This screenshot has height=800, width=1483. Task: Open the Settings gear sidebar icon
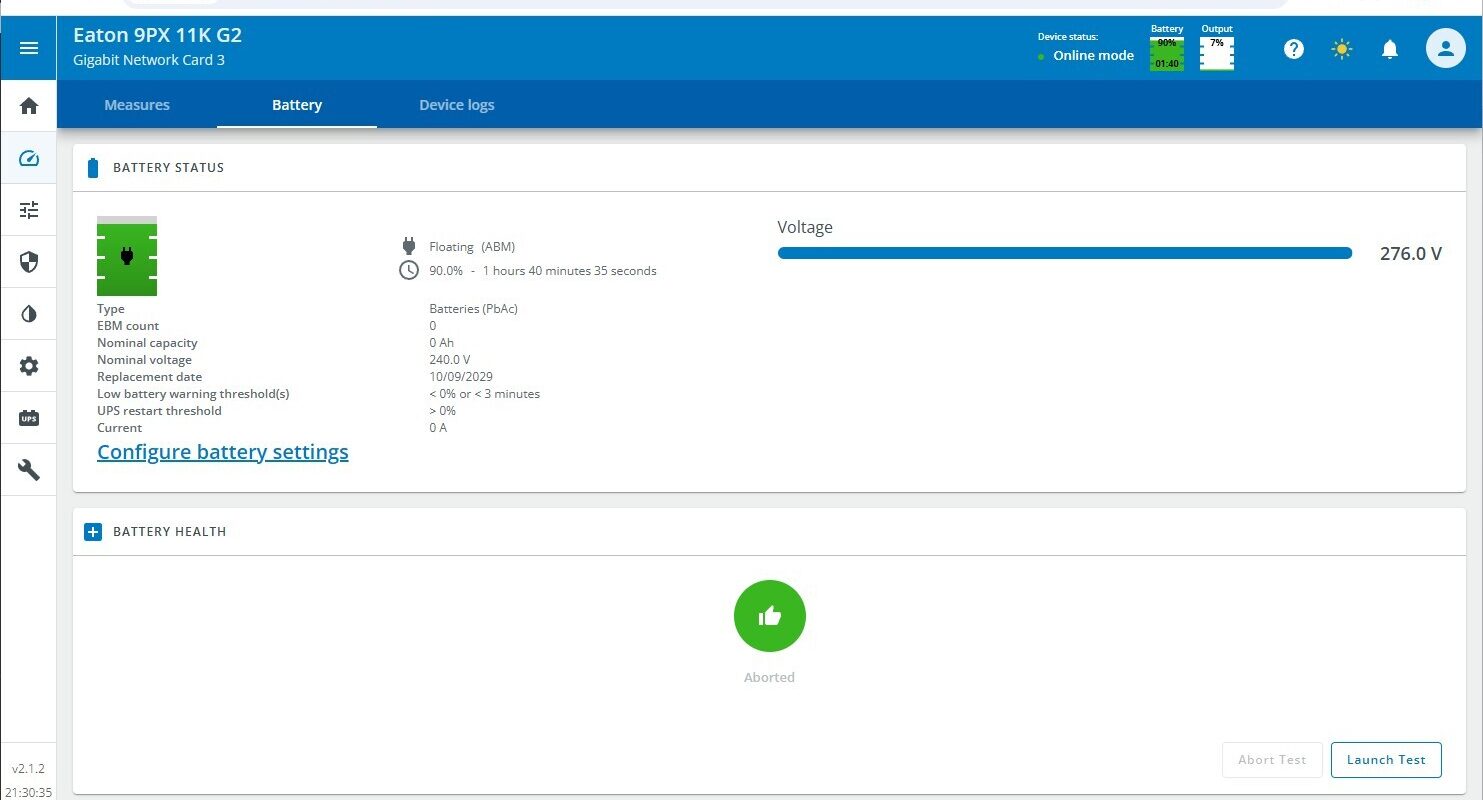tap(29, 366)
